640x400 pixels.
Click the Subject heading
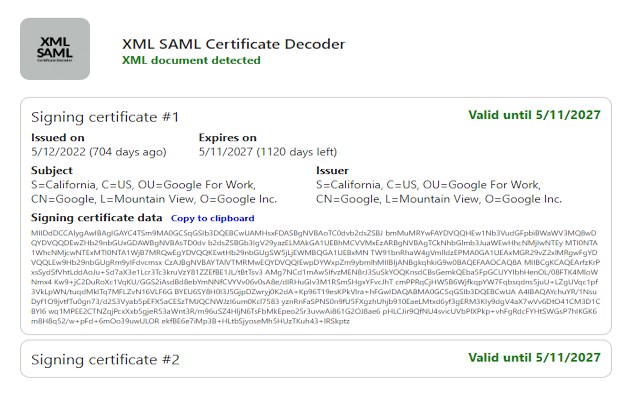coord(52,171)
